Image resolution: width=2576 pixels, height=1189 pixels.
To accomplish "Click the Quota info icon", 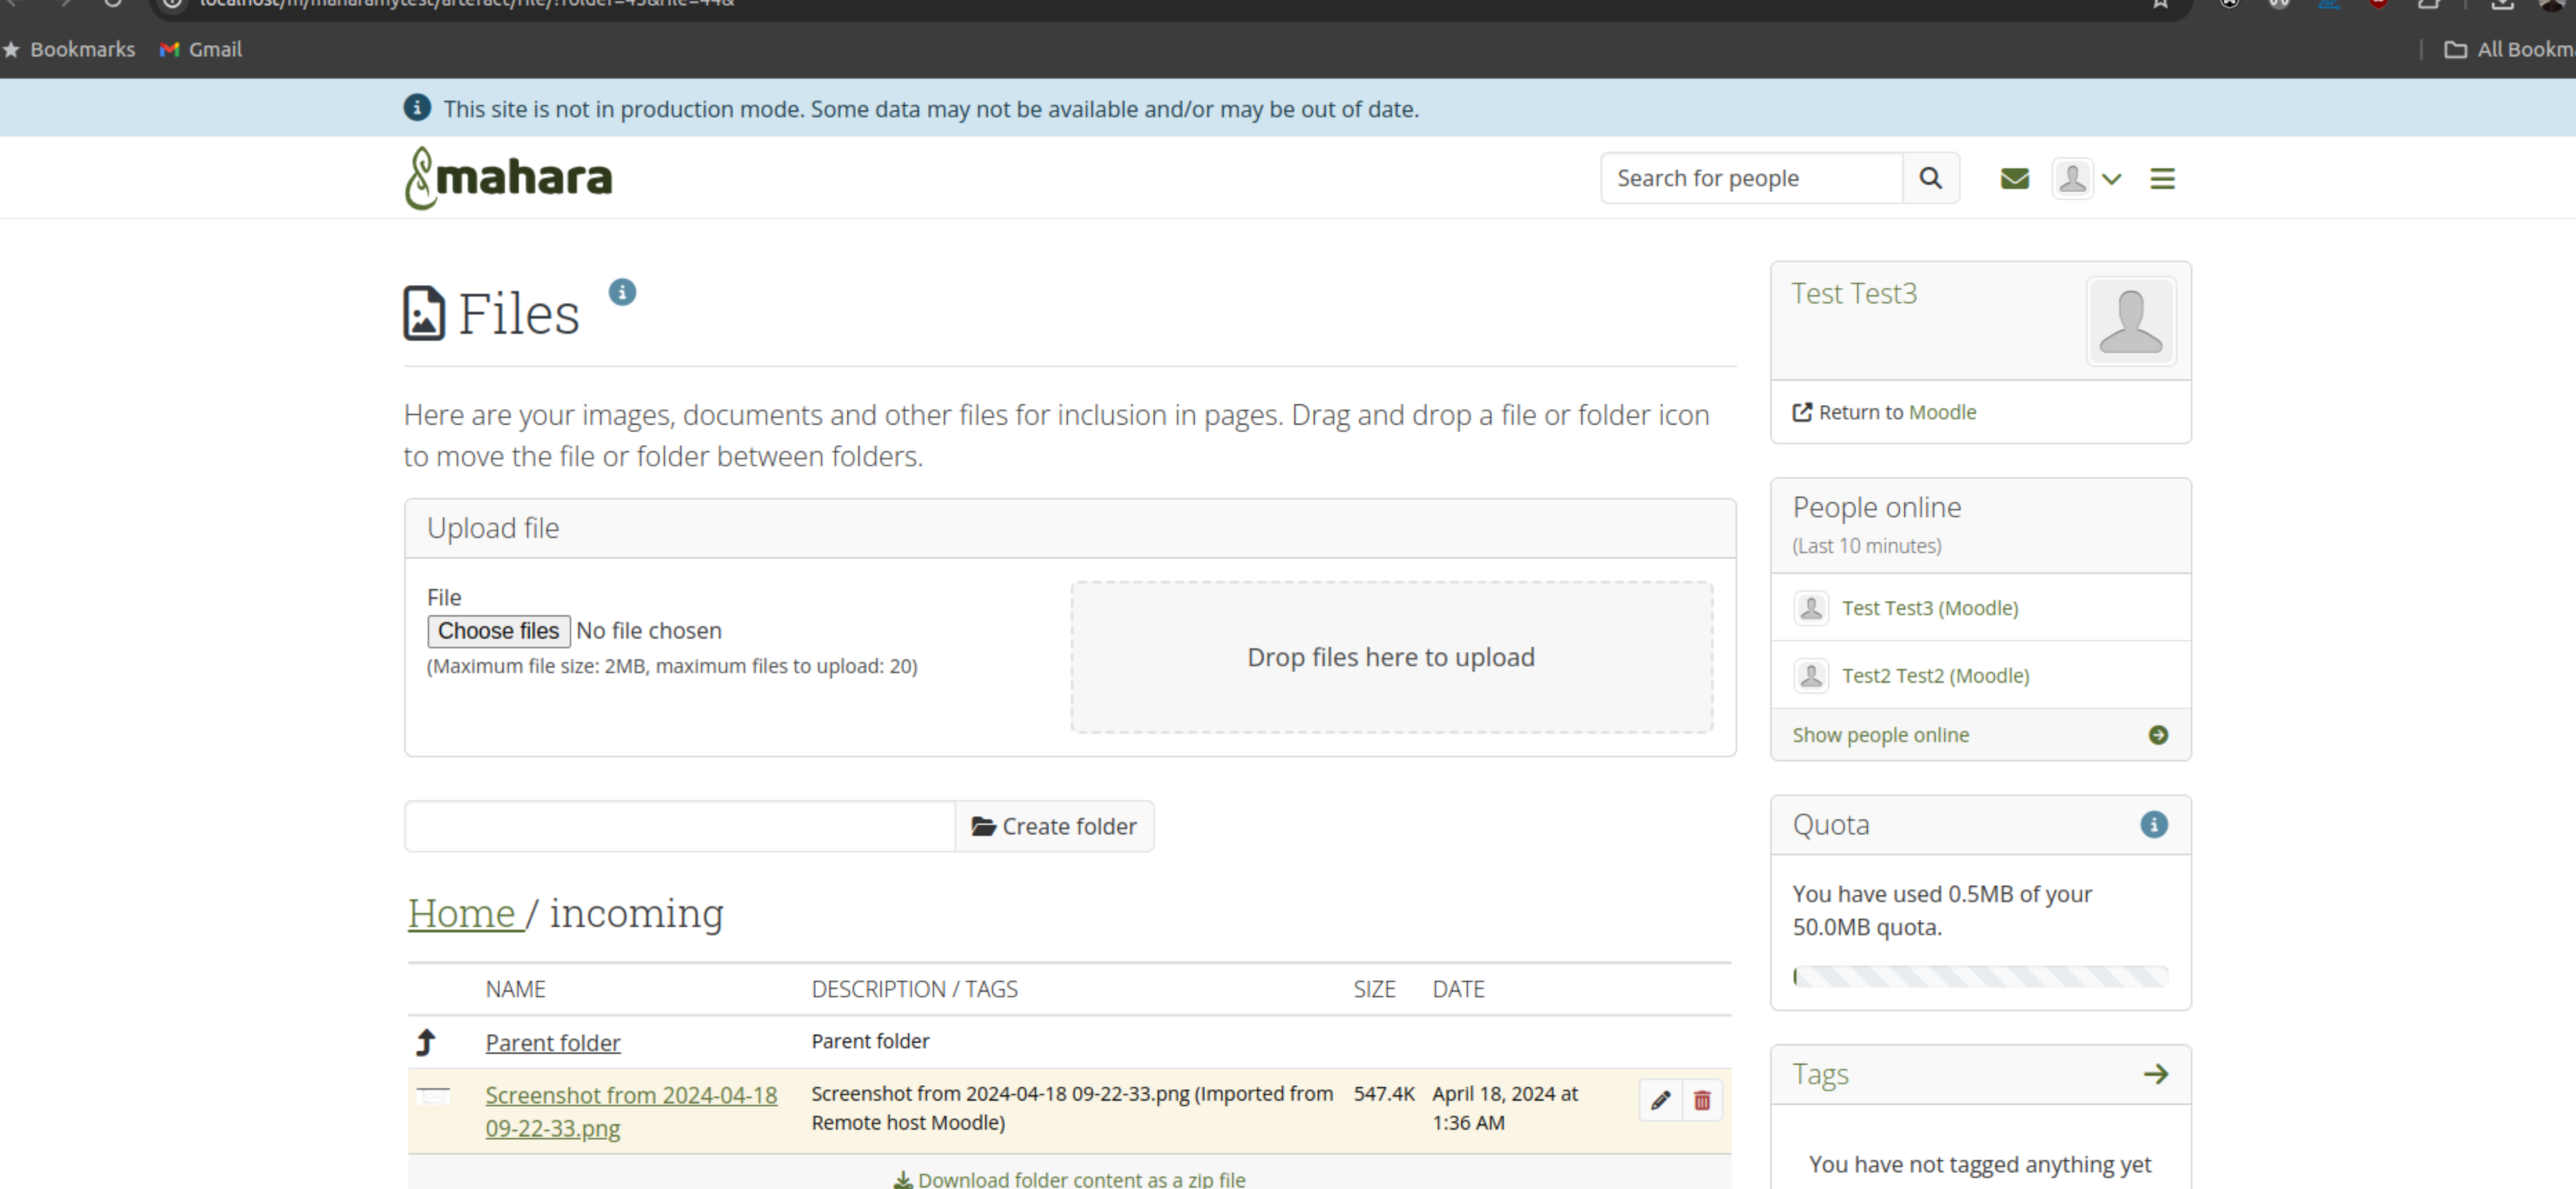I will click(x=2154, y=824).
